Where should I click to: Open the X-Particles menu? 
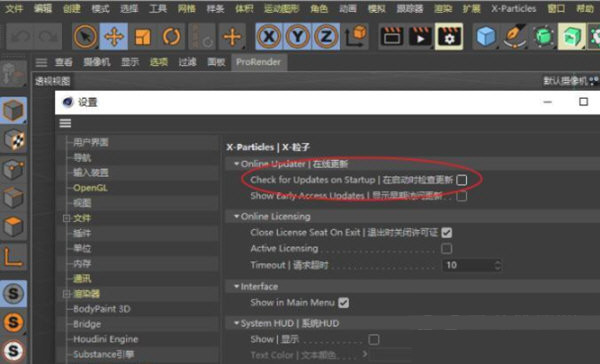pos(514,8)
